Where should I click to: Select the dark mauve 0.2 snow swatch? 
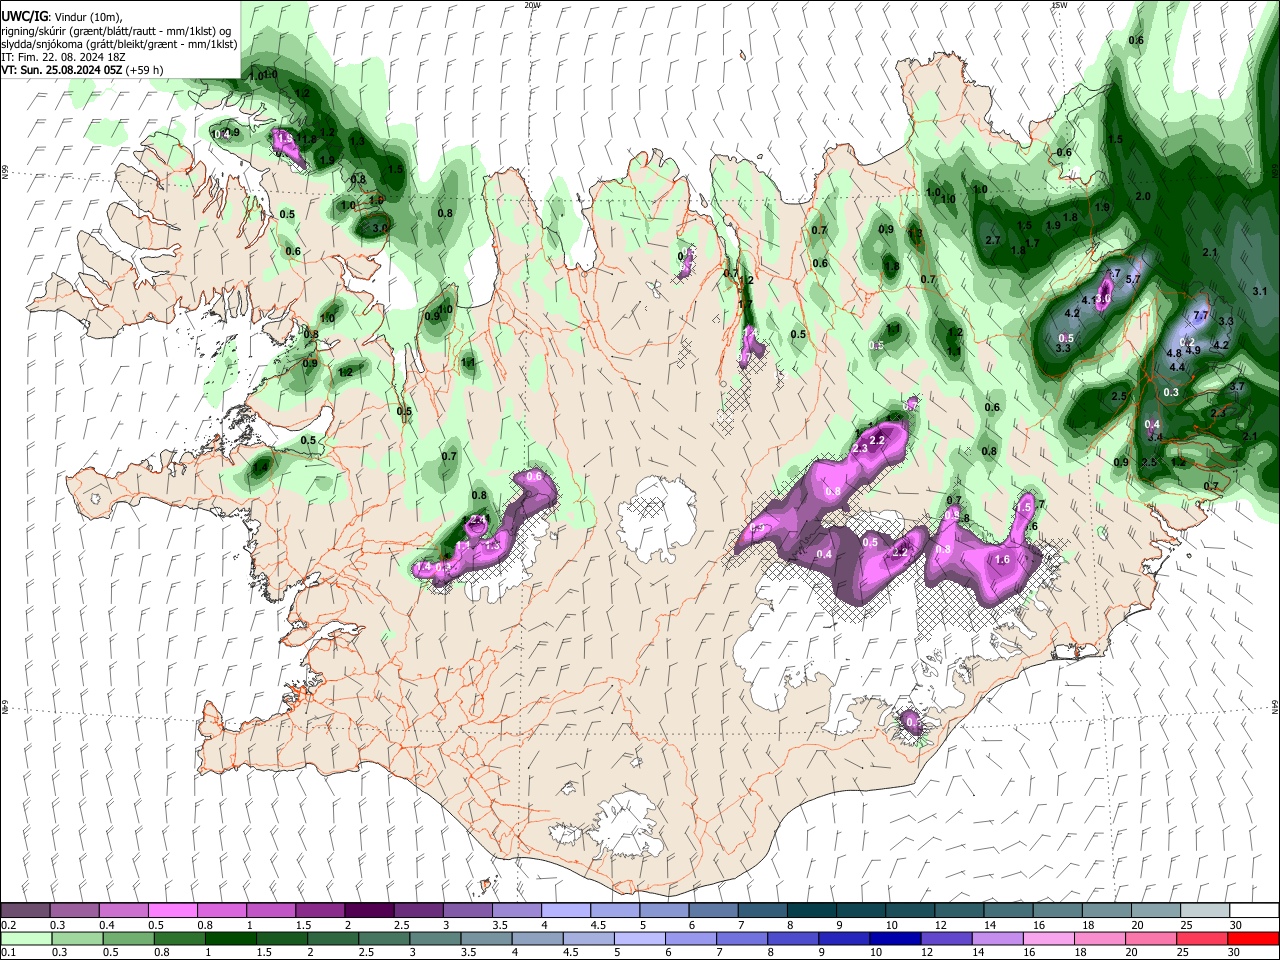click(x=25, y=911)
